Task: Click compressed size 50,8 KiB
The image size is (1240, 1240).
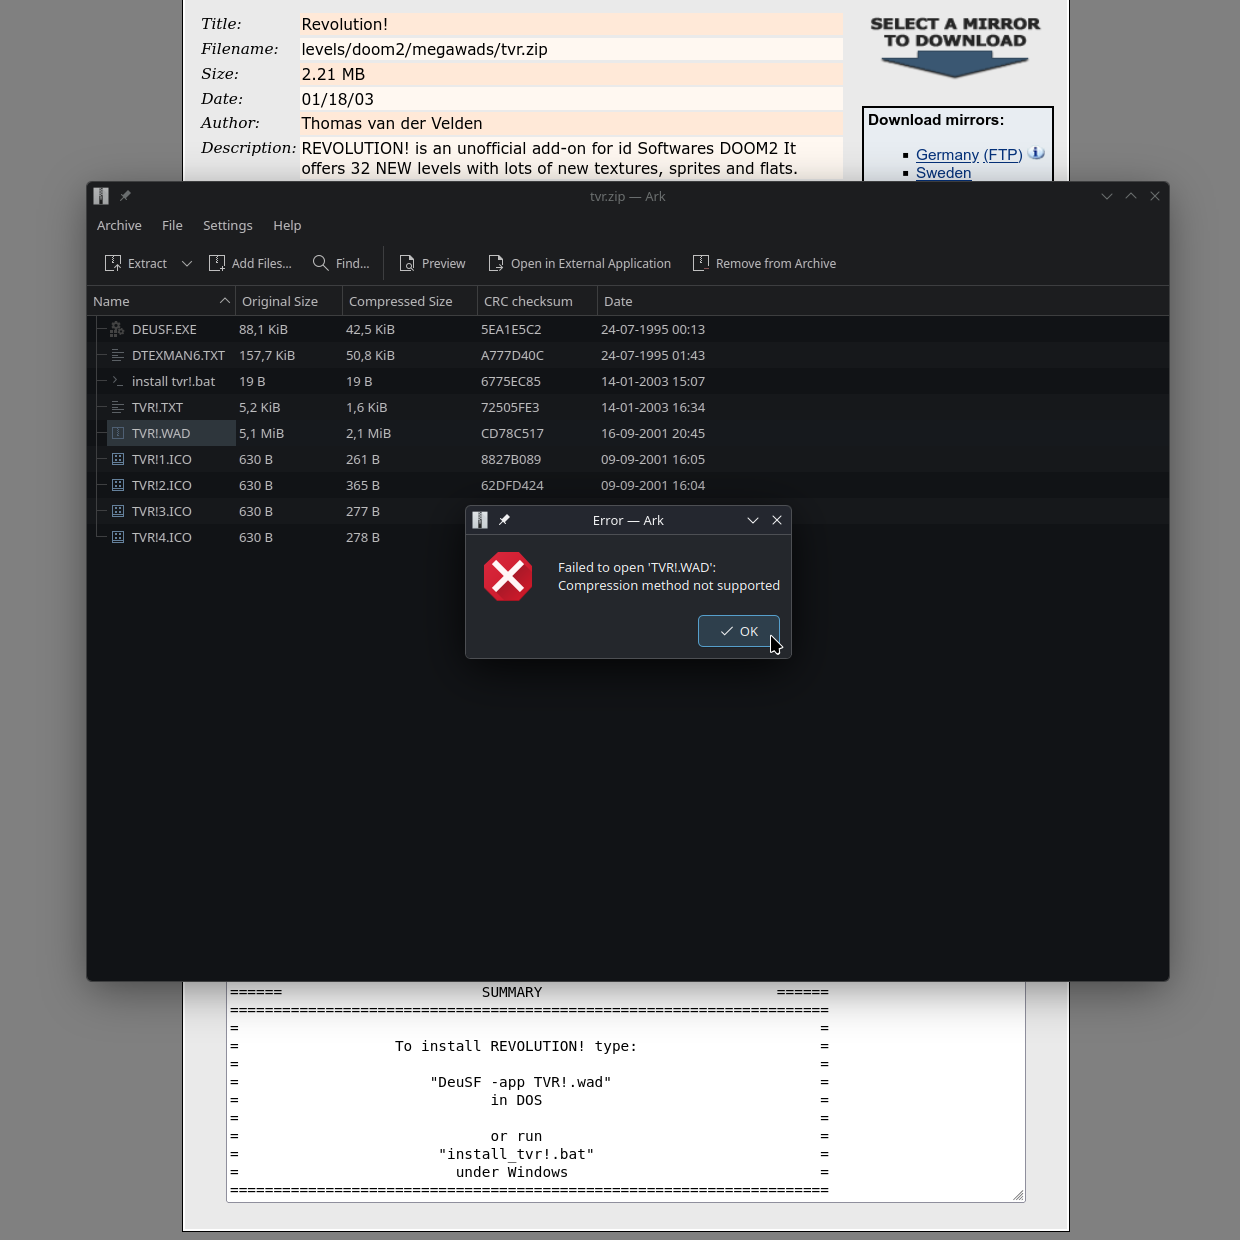Action: (370, 355)
